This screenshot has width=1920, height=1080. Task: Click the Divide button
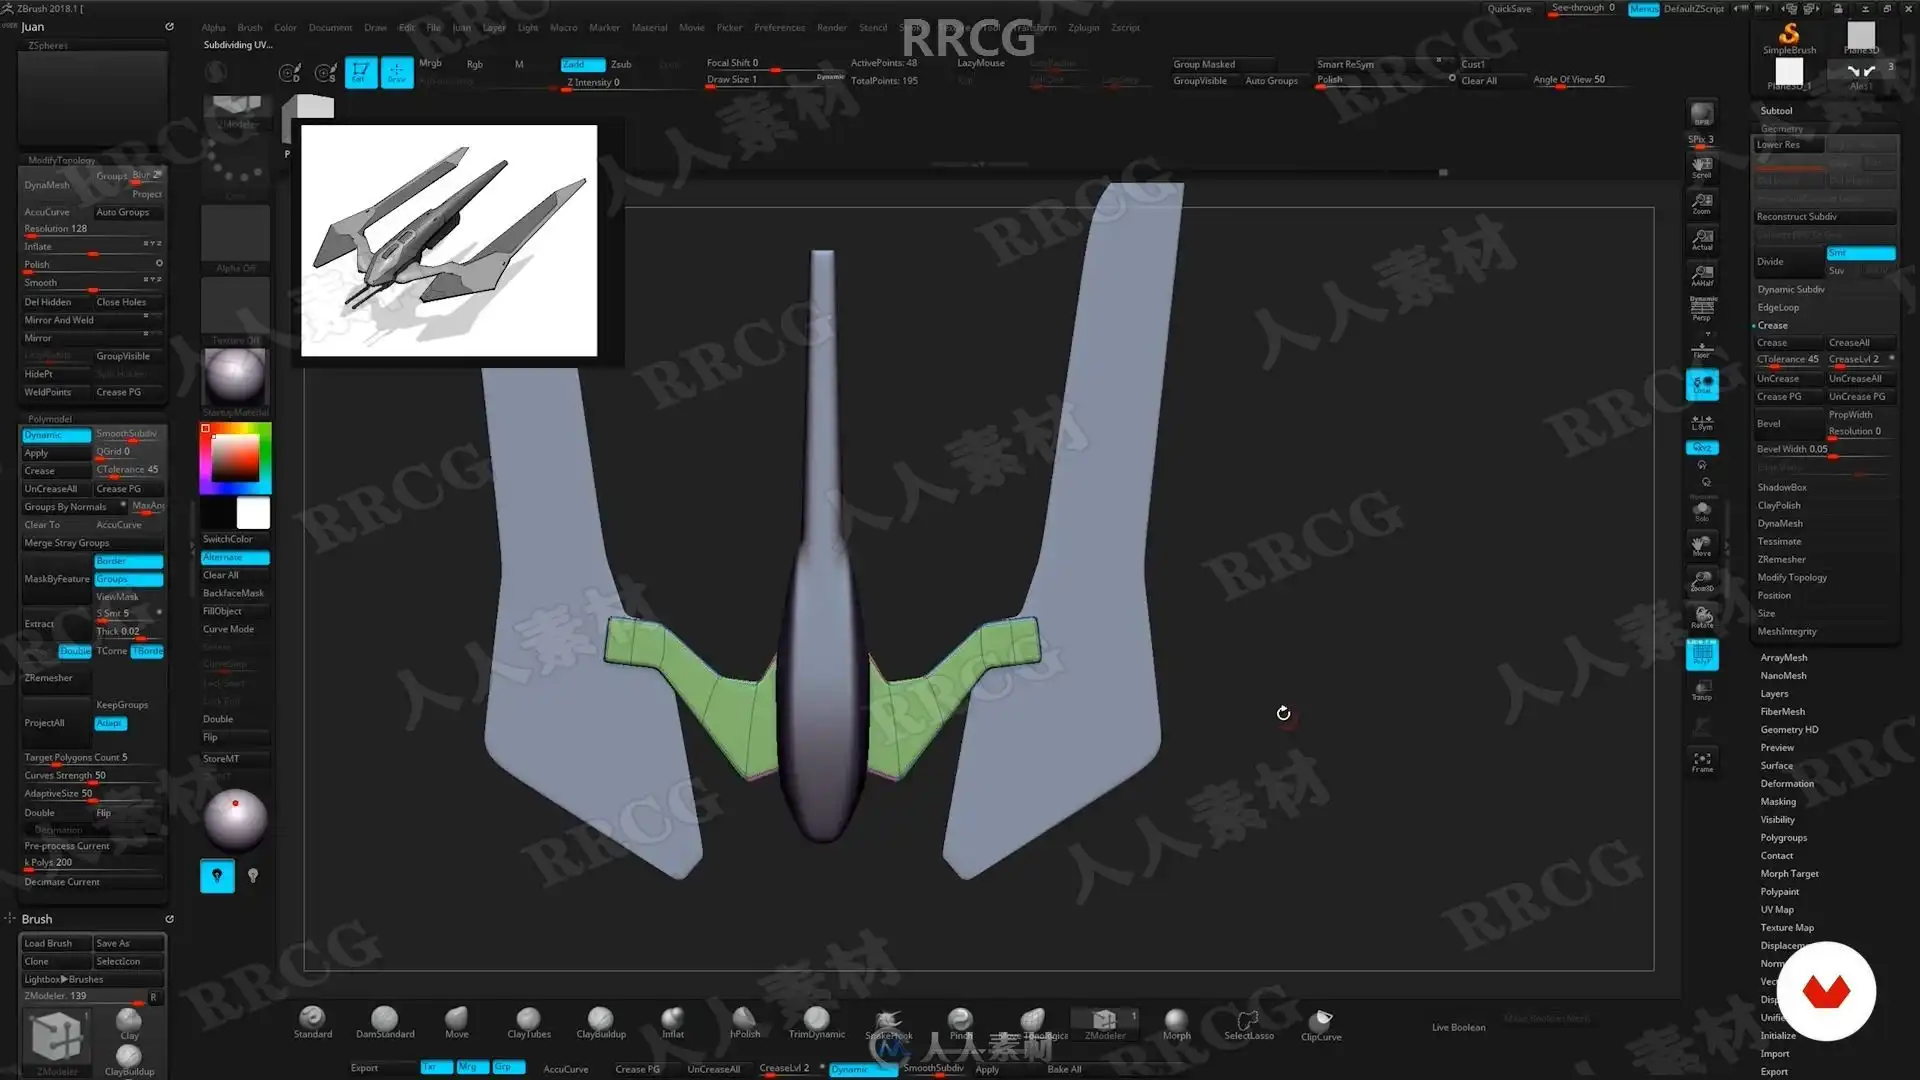[1787, 262]
